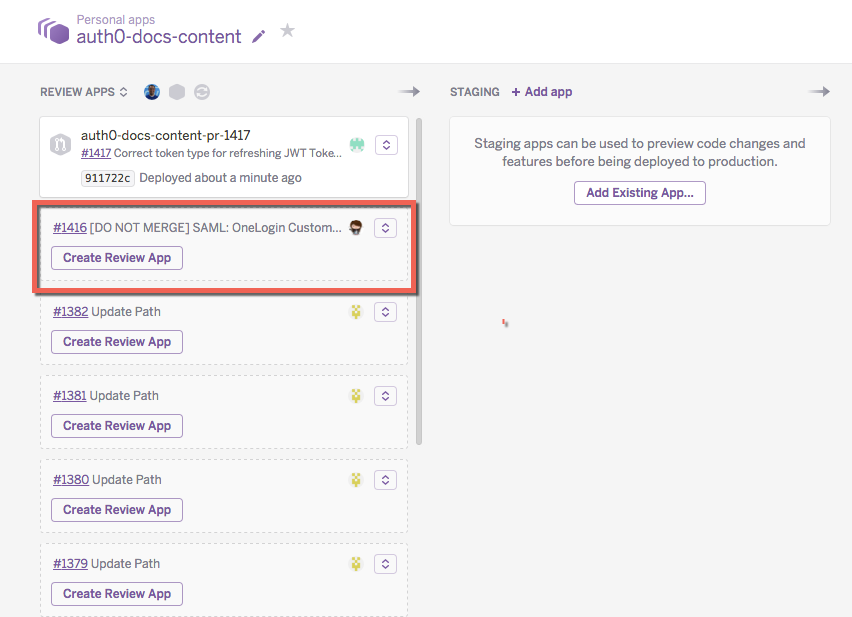Click auth0-docs-content pipeline title
Image resolution: width=852 pixels, height=617 pixels.
[x=159, y=36]
